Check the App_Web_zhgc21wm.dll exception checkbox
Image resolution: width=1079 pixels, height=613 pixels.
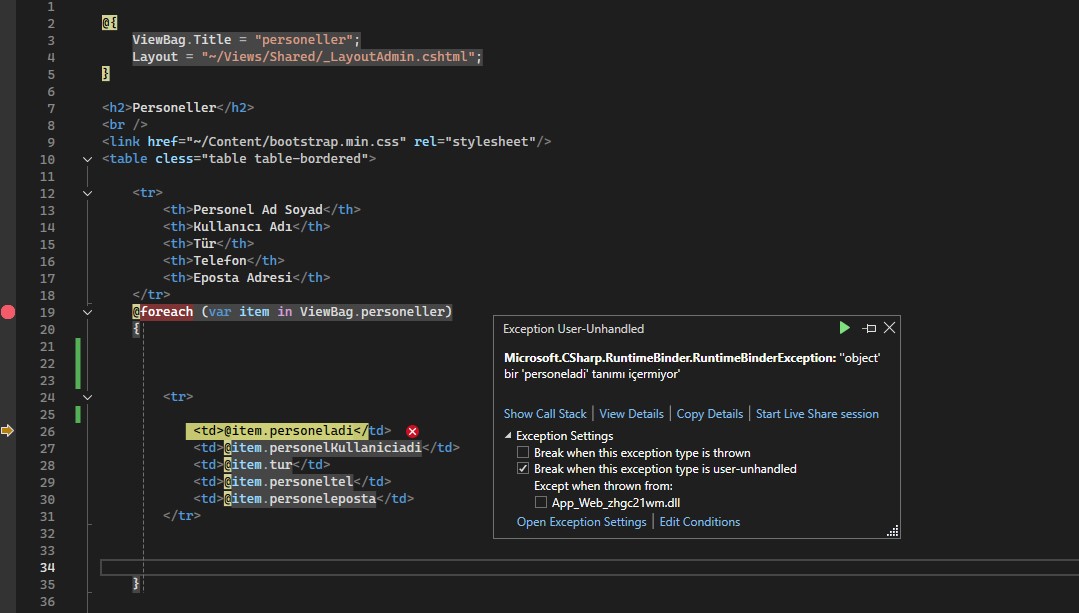click(541, 502)
